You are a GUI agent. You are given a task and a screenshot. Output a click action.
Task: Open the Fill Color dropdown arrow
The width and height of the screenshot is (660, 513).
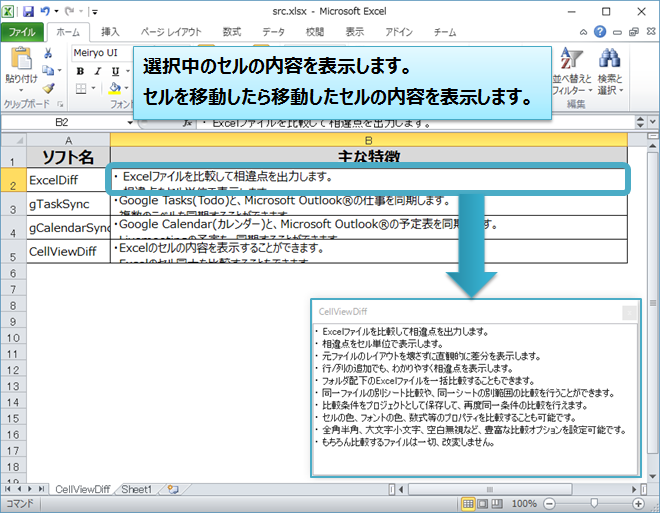point(126,88)
